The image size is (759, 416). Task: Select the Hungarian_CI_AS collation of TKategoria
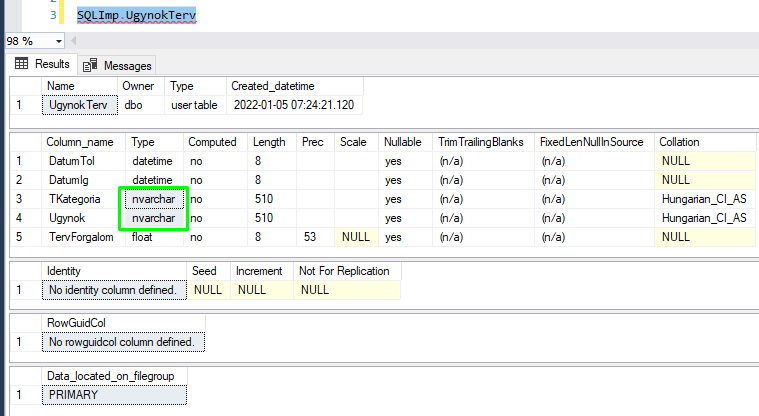(705, 199)
